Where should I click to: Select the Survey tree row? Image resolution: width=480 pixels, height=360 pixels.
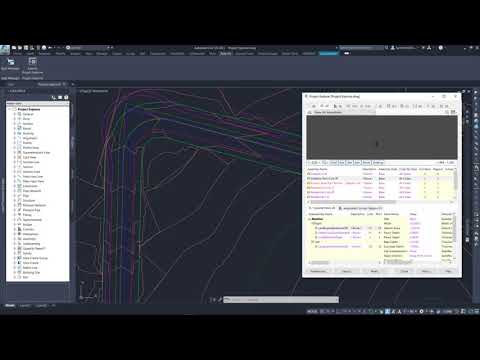pyautogui.click(x=27, y=253)
